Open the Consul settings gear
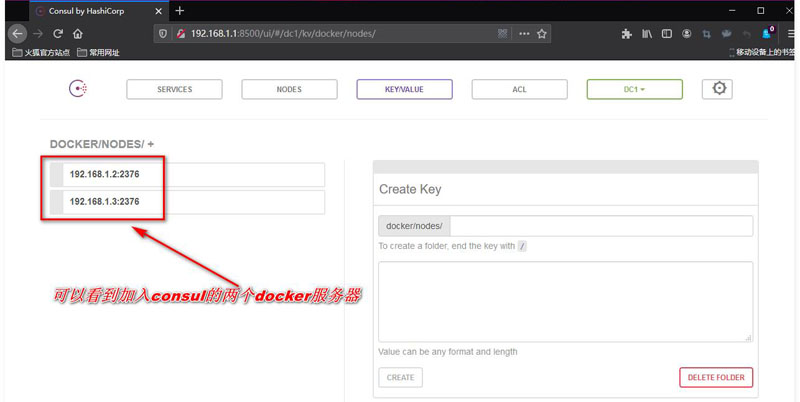The image size is (800, 402). point(717,89)
